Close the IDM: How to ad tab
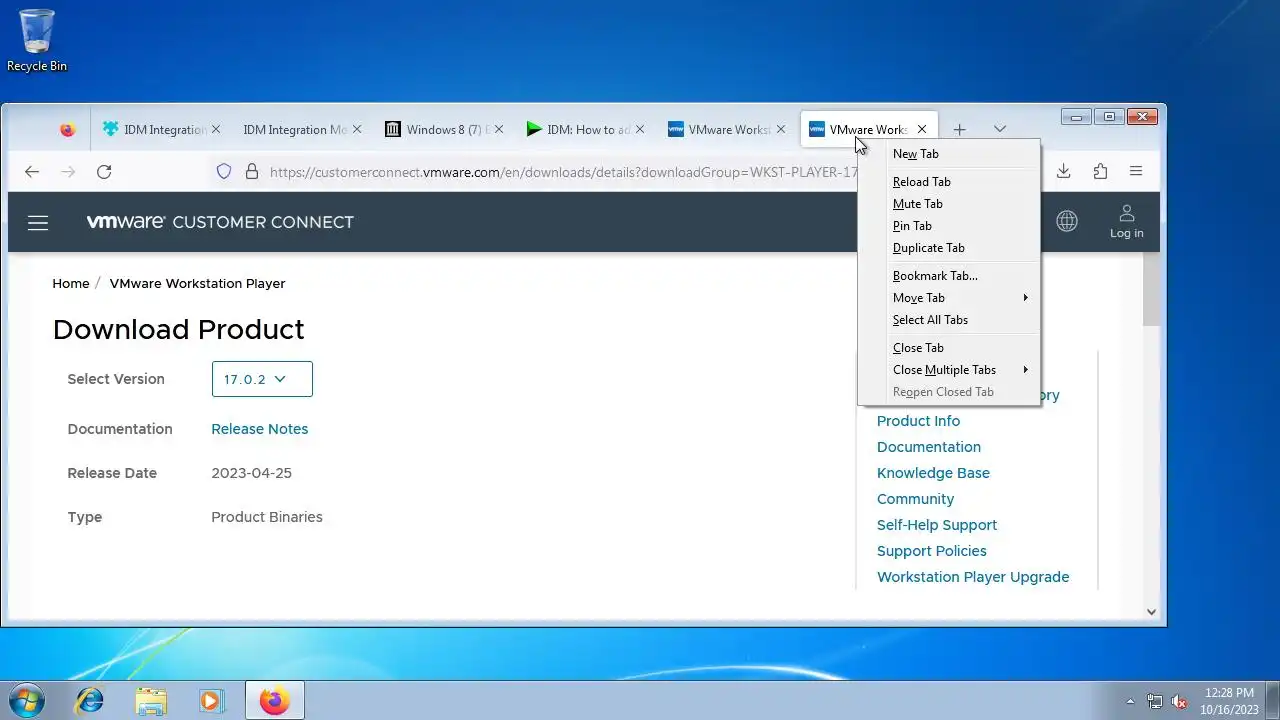 [640, 130]
